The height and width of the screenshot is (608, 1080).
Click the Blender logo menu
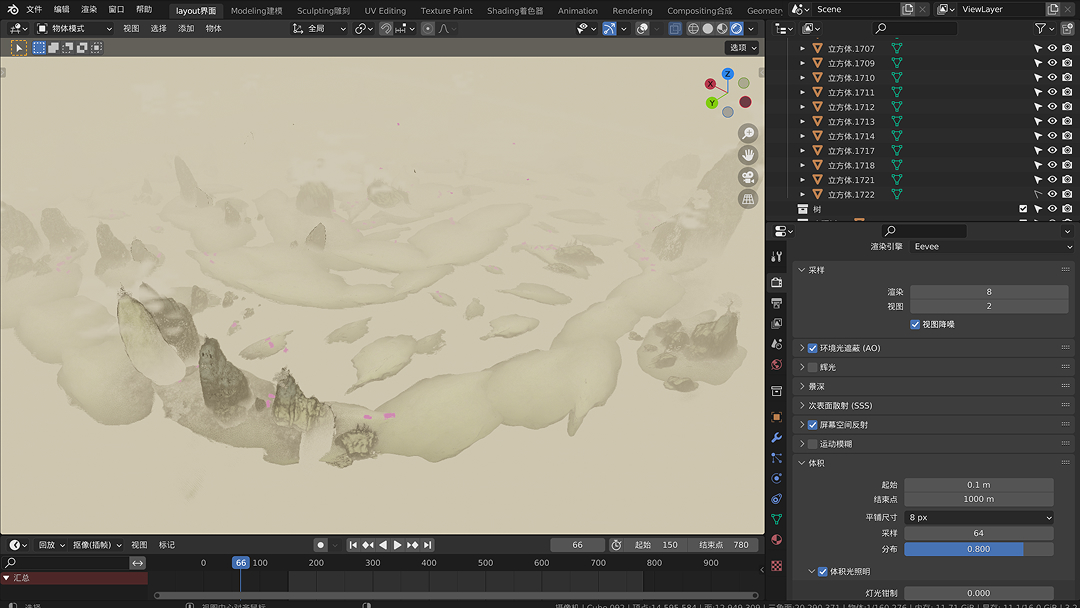click(12, 10)
